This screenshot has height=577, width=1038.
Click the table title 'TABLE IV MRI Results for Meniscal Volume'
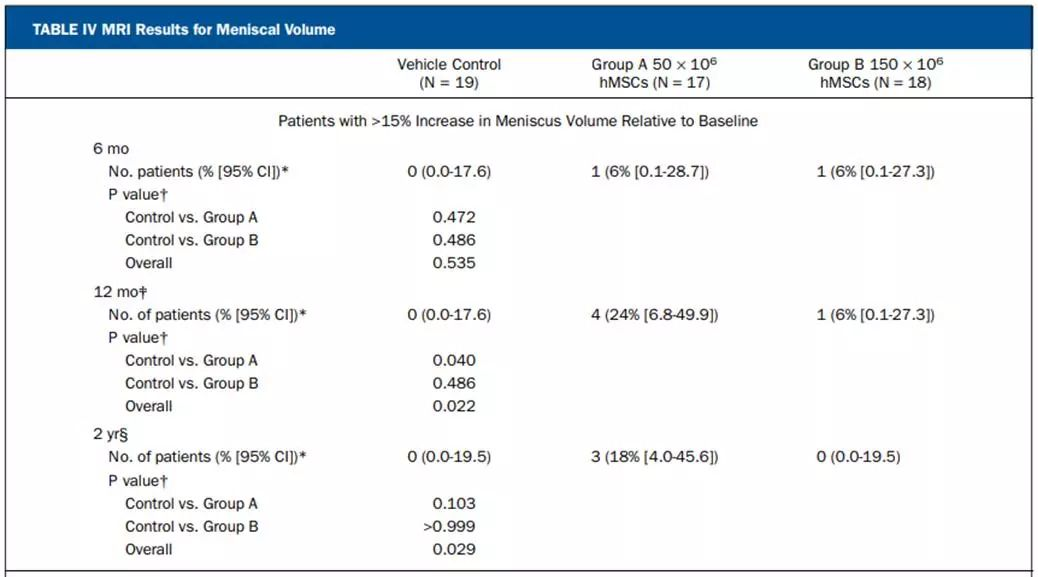(x=184, y=29)
